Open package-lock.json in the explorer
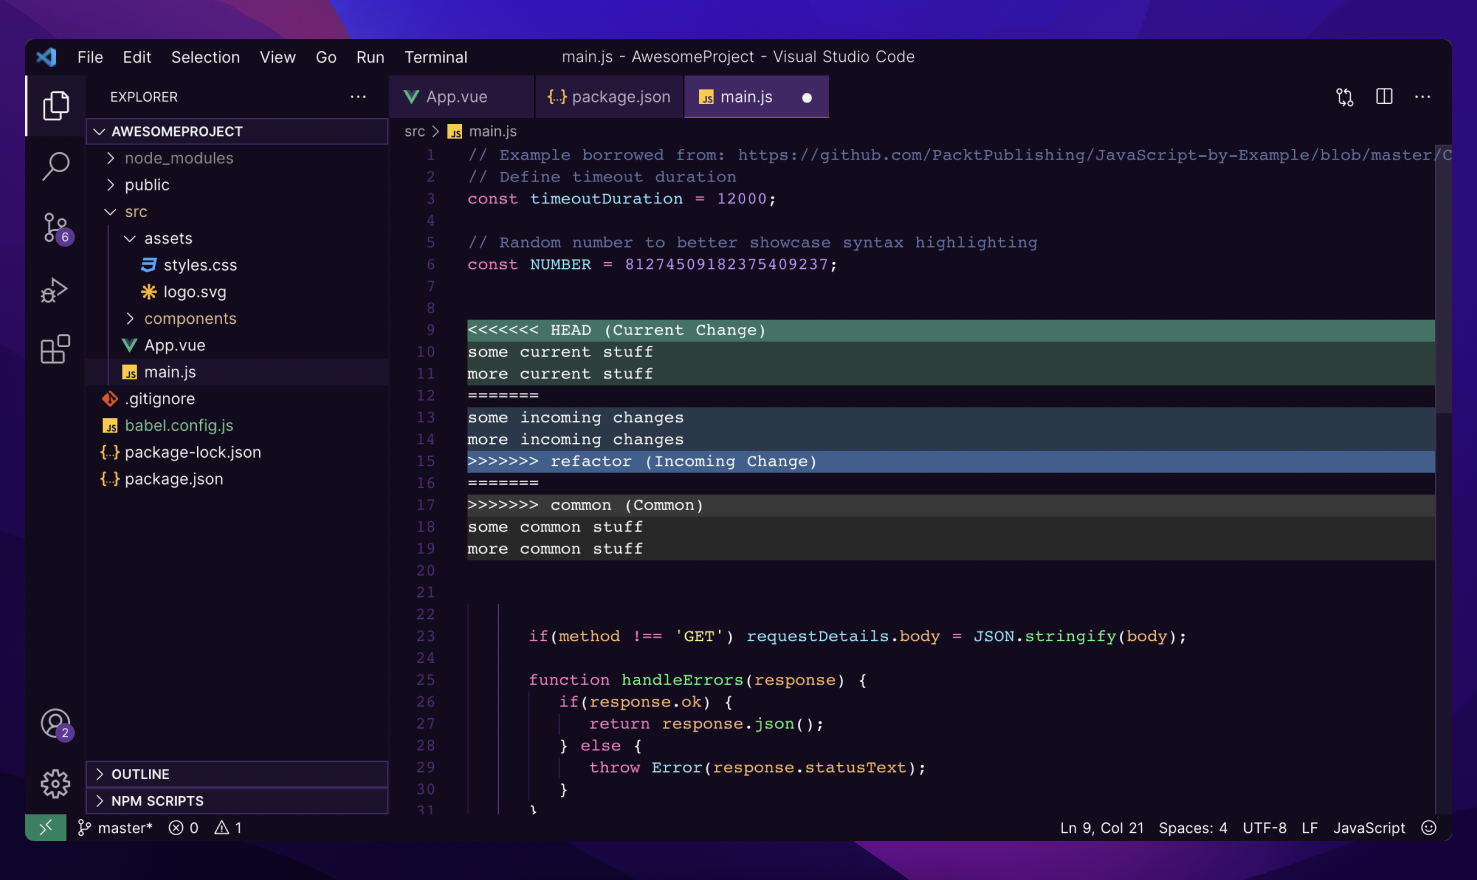1477x880 pixels. (237, 452)
